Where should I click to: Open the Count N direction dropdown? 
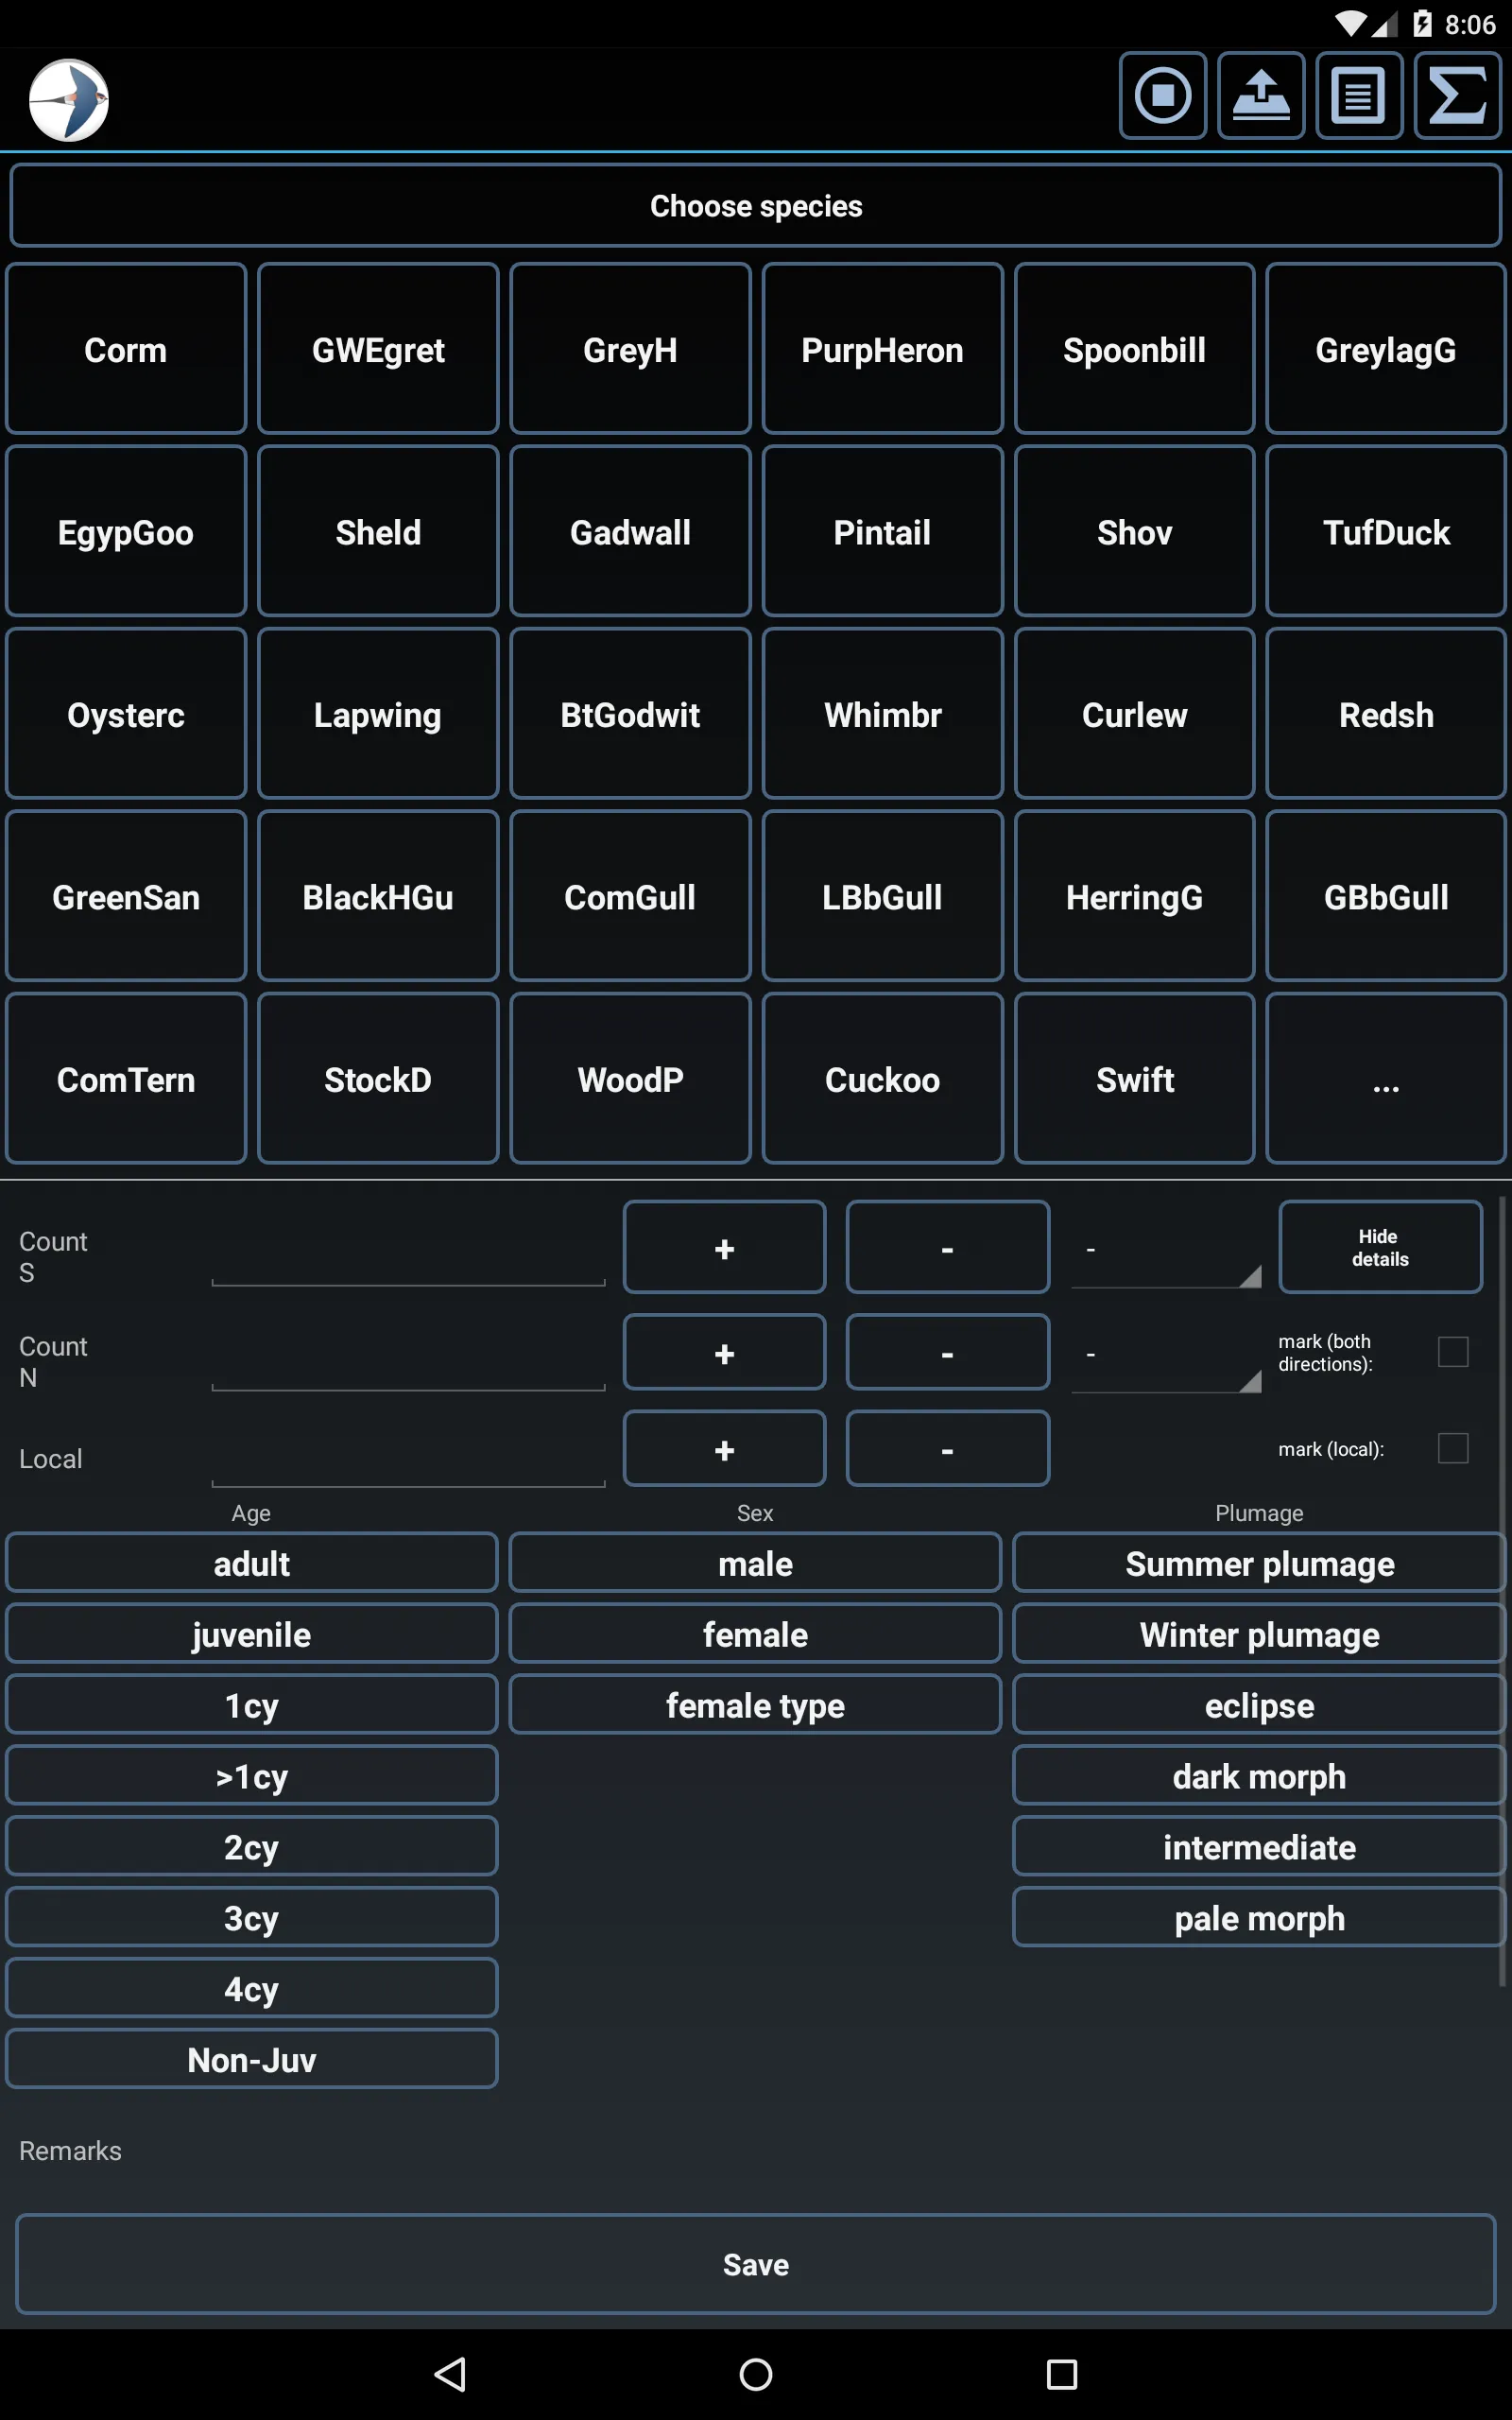coord(1166,1355)
